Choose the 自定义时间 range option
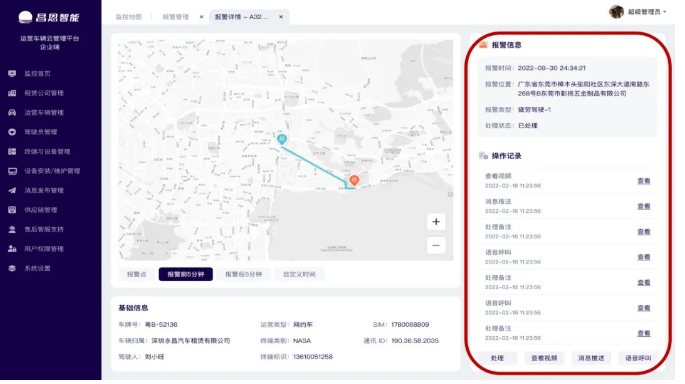Screen dimensions: 685x384 pyautogui.click(x=299, y=274)
